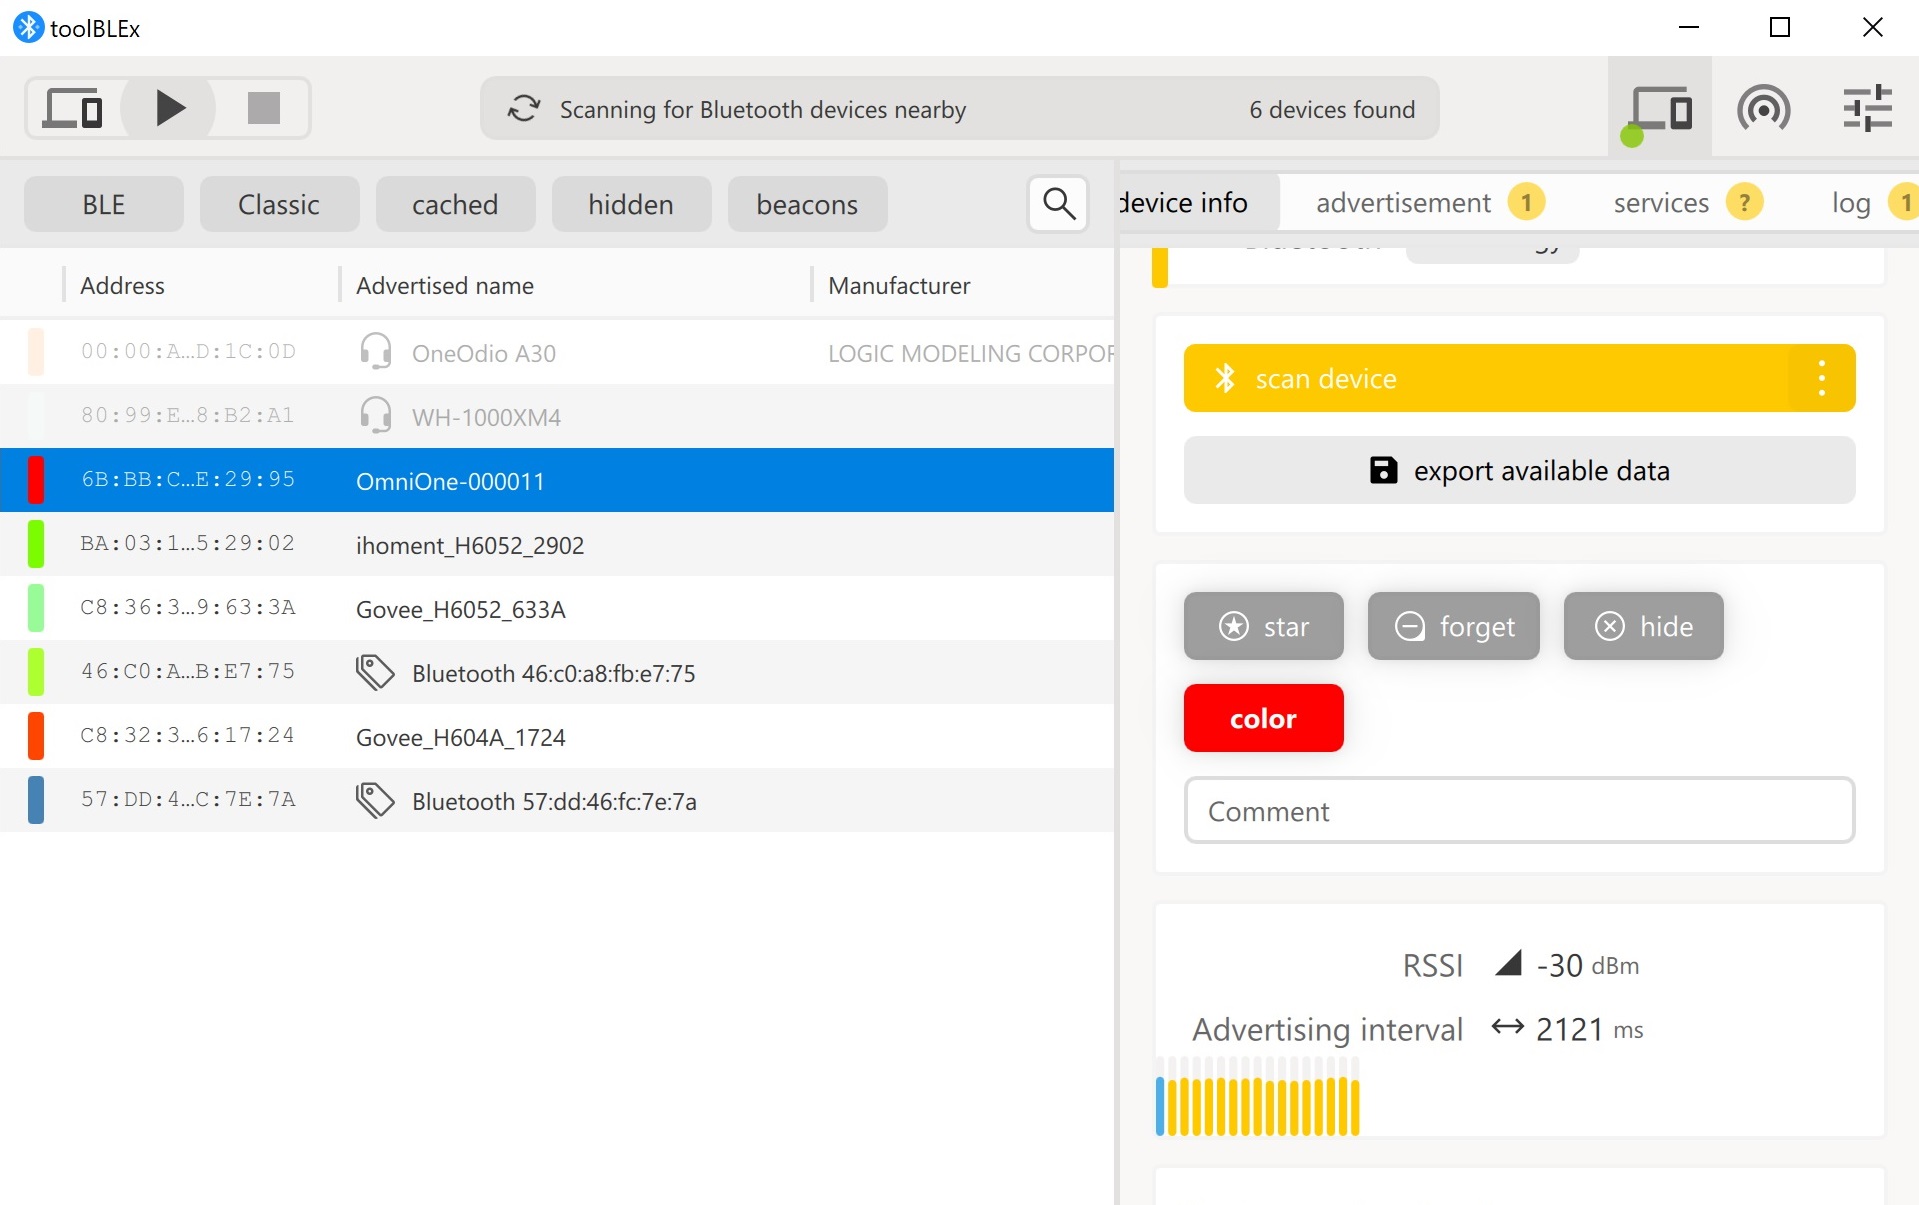Click the services tab question badge

[x=1744, y=202]
